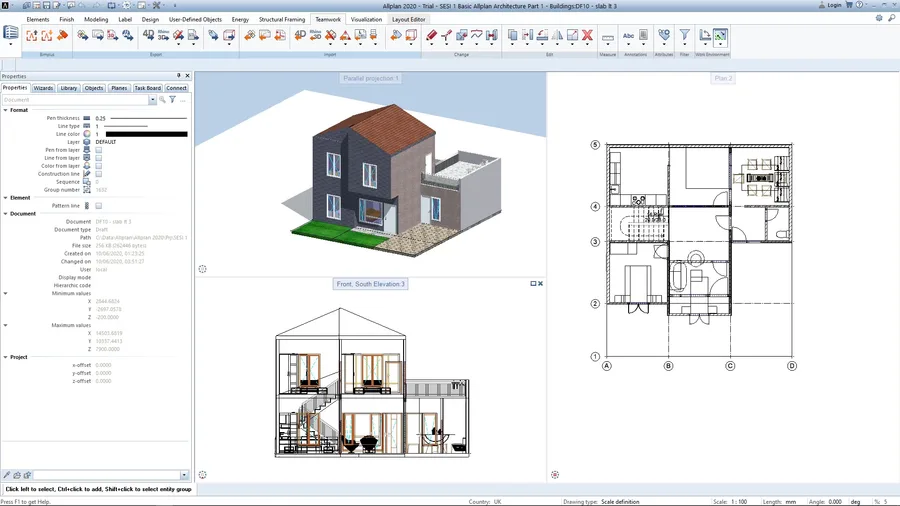Click the red X delete icon in Edit group

tap(587, 36)
